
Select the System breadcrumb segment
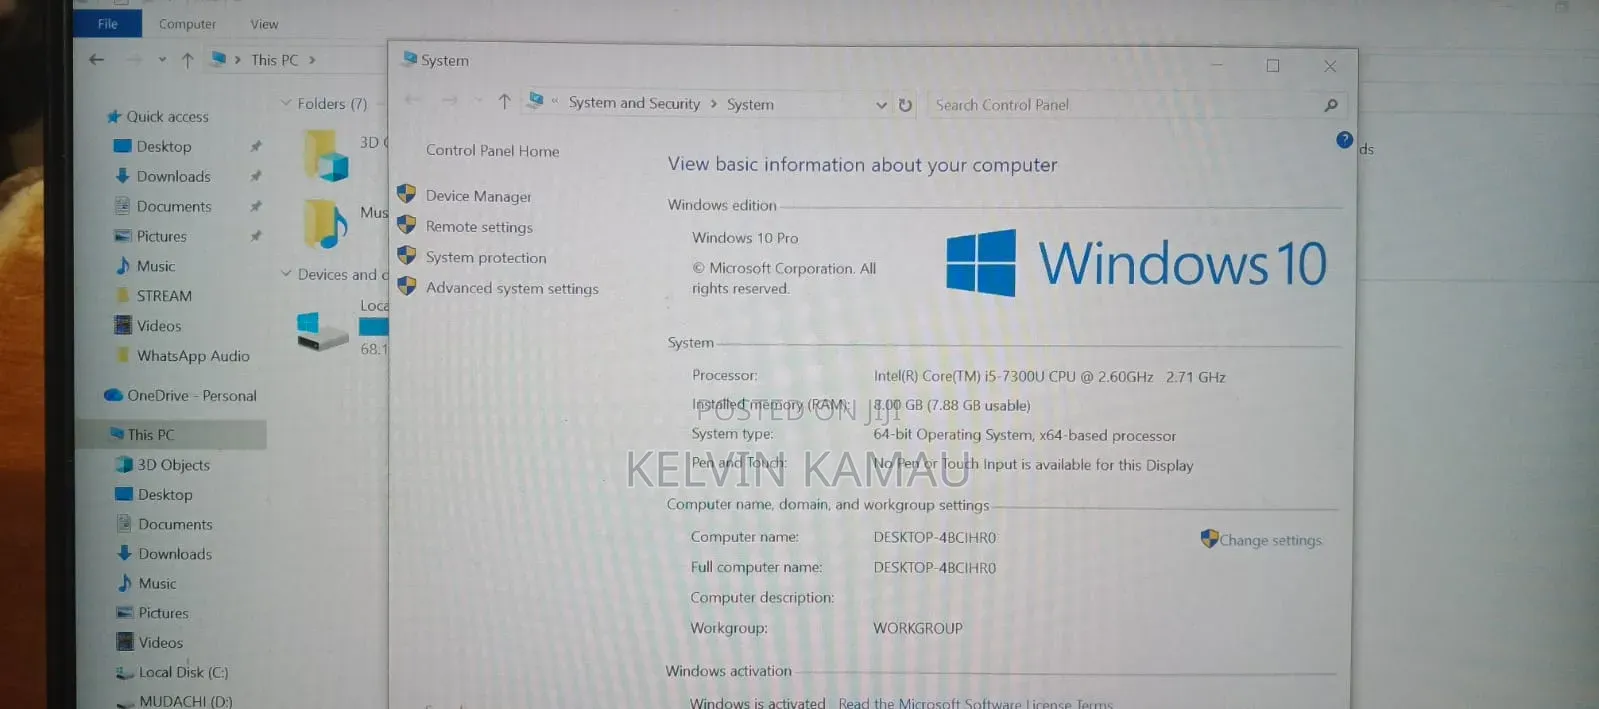(x=750, y=104)
